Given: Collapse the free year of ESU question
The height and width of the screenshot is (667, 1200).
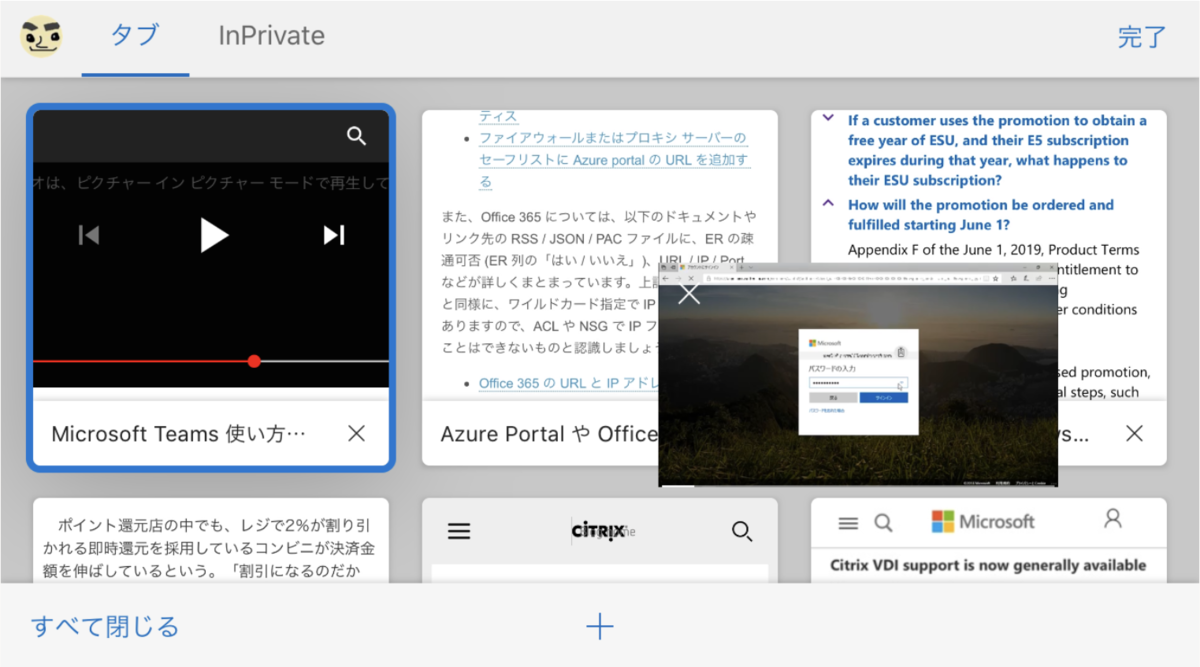Looking at the screenshot, I should (x=828, y=118).
